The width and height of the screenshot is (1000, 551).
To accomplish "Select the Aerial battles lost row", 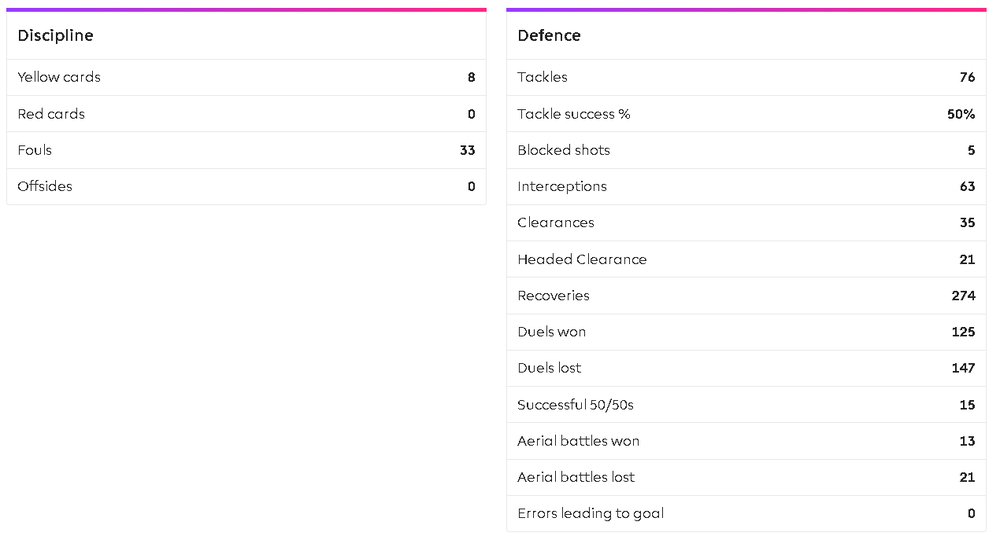I will 746,478.
